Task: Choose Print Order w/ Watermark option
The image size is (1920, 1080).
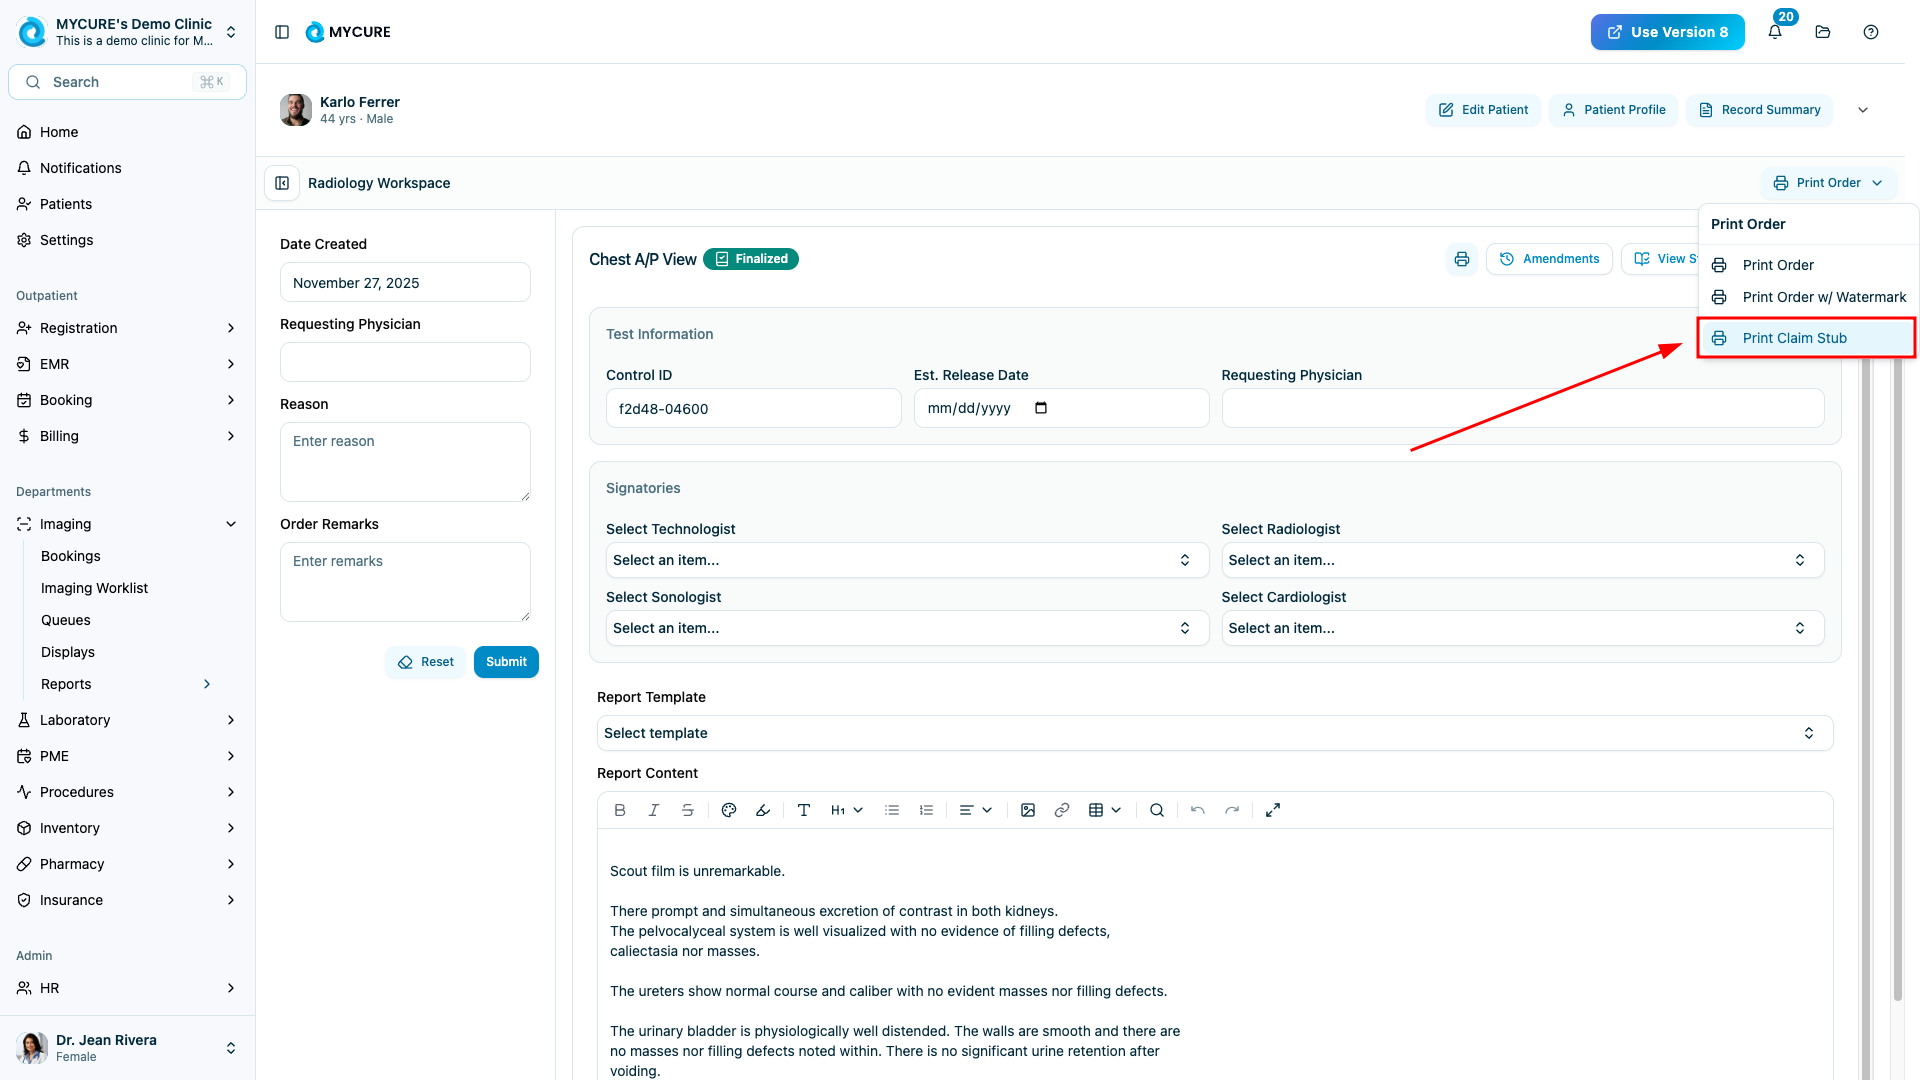Action: click(1823, 297)
